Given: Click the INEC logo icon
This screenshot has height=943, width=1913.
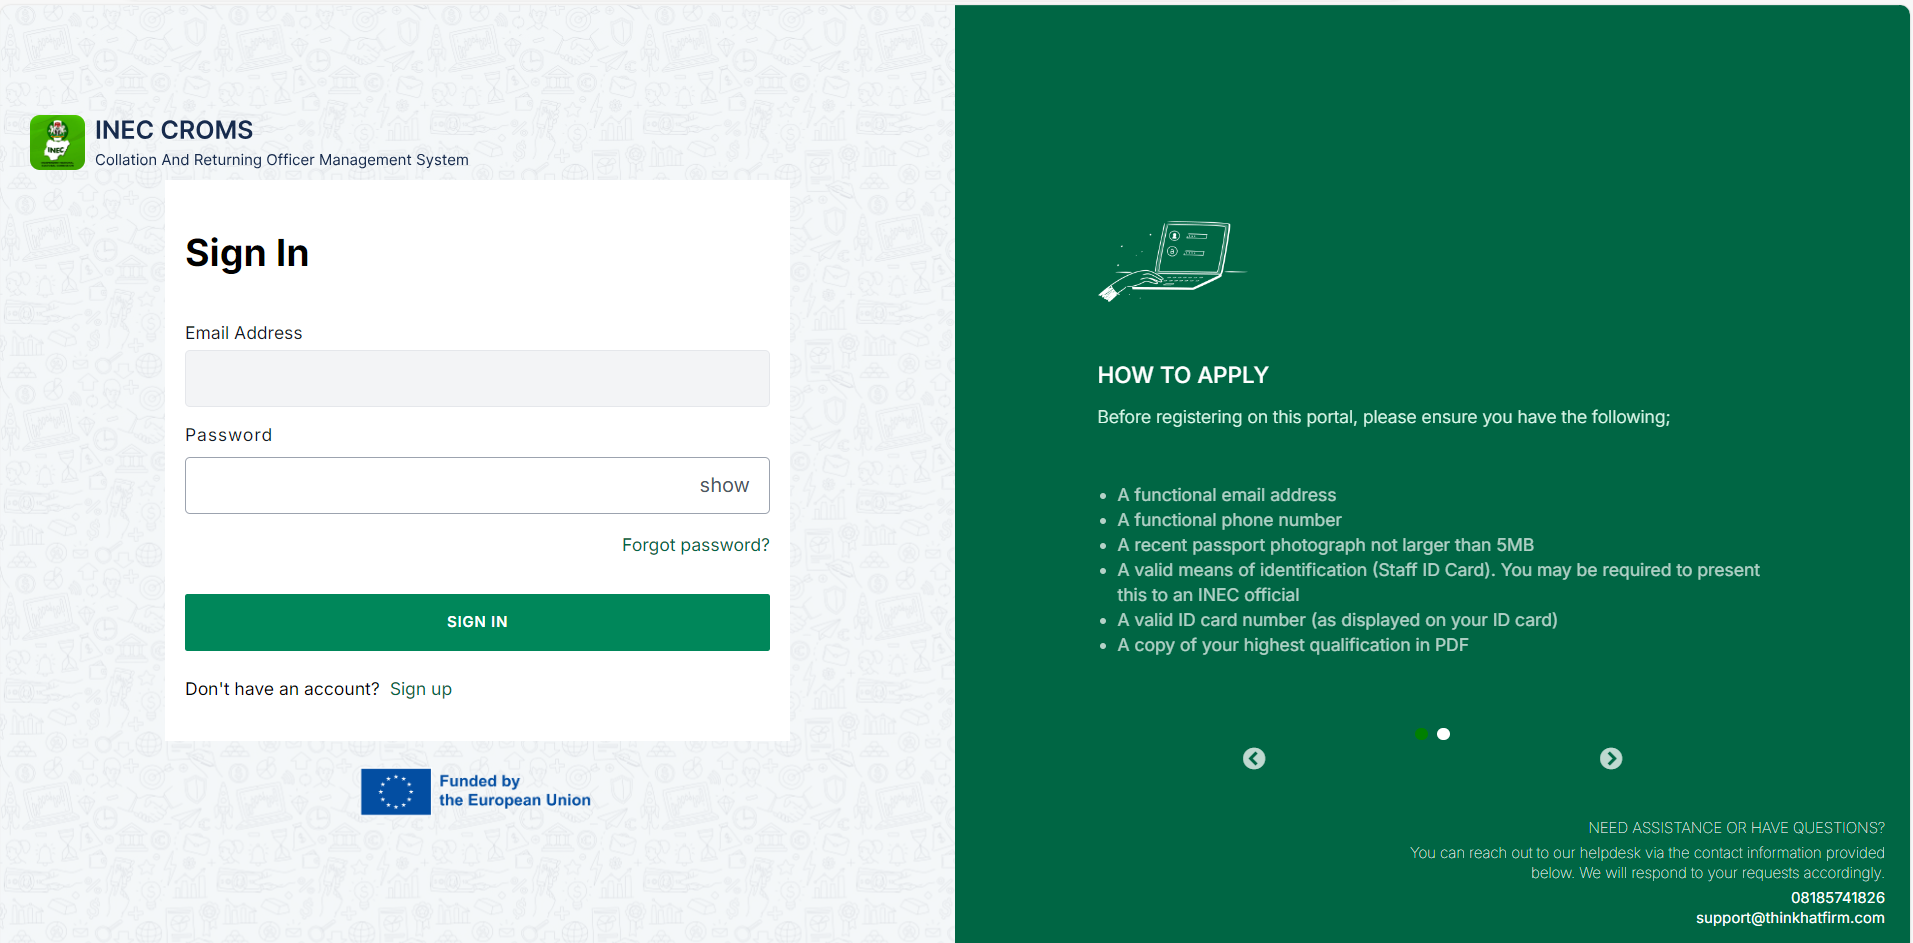Looking at the screenshot, I should pyautogui.click(x=57, y=142).
